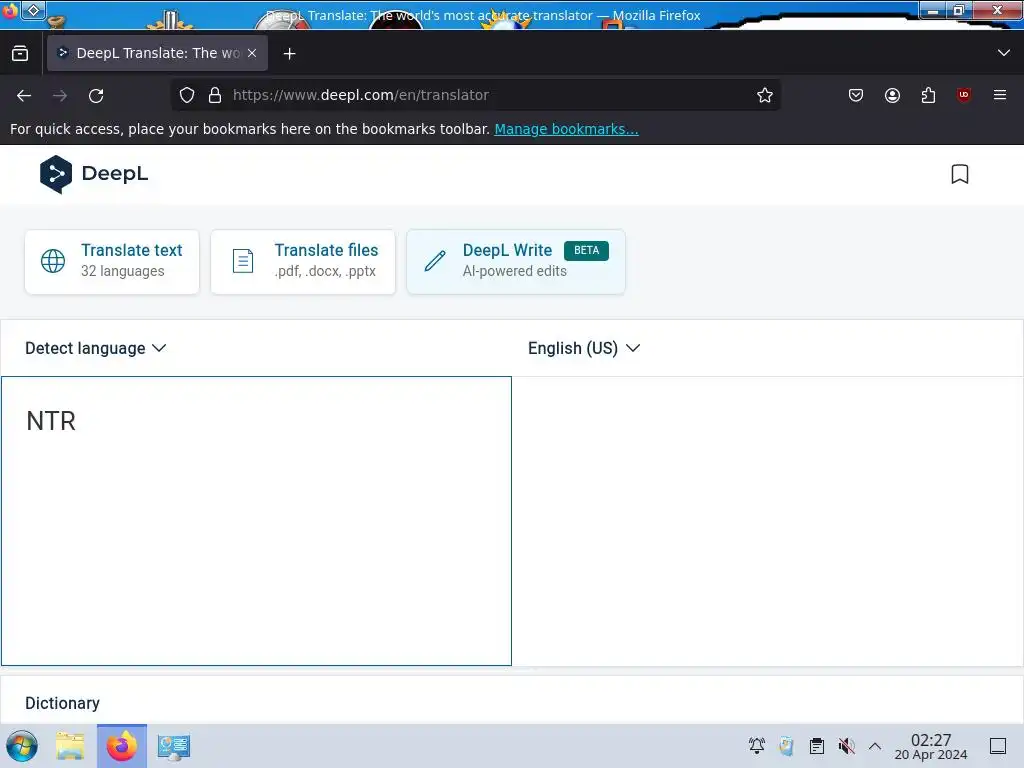Click the DeepL logo icon
1024x768 pixels.
(x=56, y=174)
